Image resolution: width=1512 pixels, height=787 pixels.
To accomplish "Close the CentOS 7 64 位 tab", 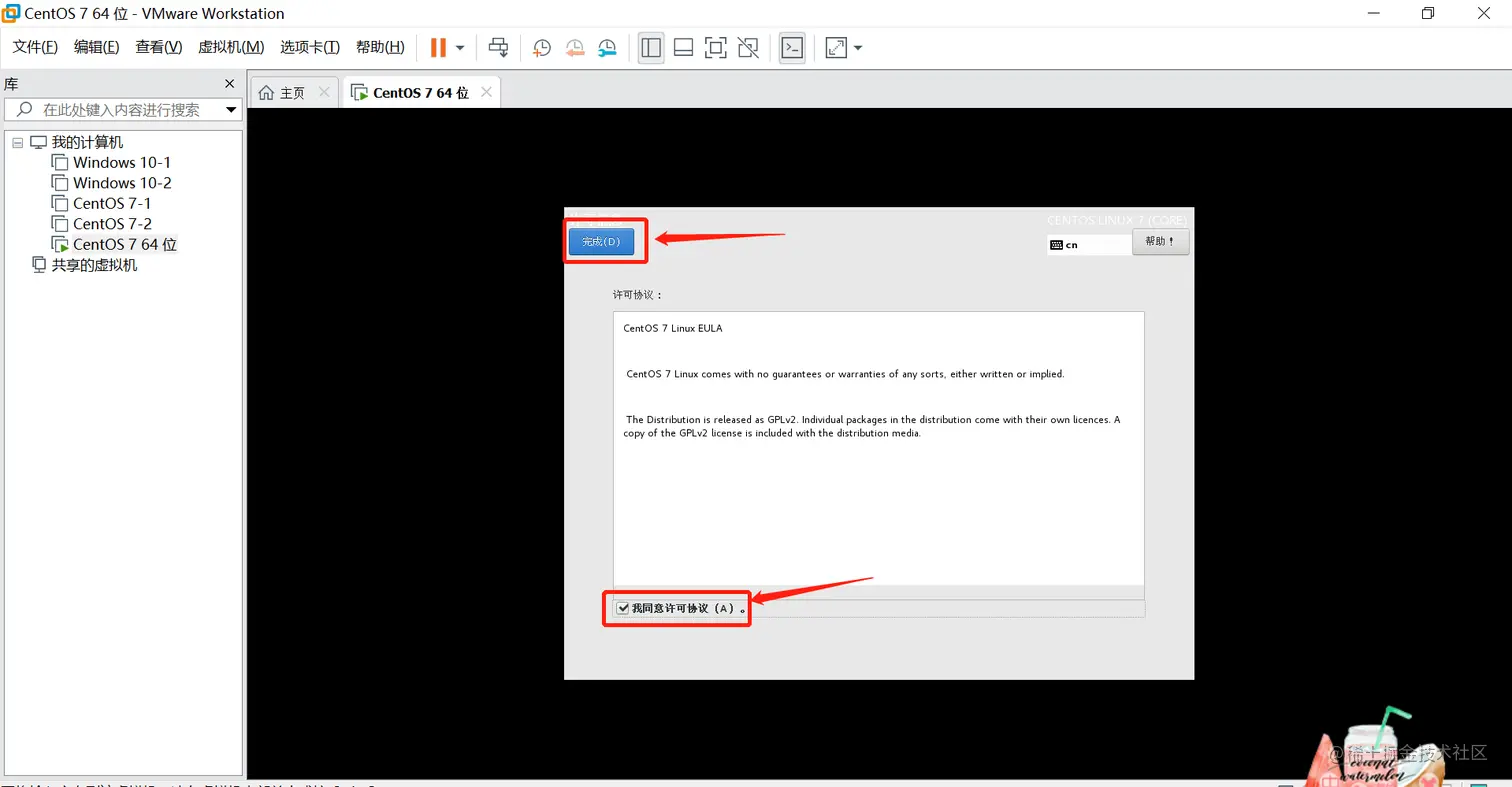I will pos(486,92).
